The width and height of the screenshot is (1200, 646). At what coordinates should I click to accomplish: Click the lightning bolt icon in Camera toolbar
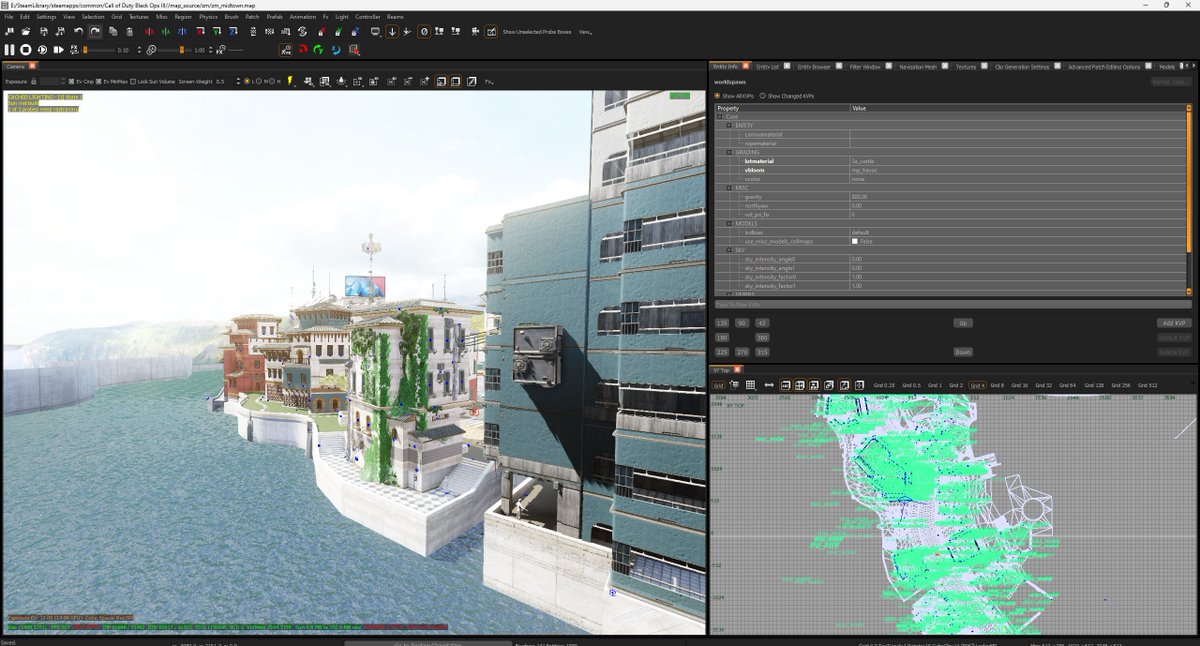tap(290, 81)
